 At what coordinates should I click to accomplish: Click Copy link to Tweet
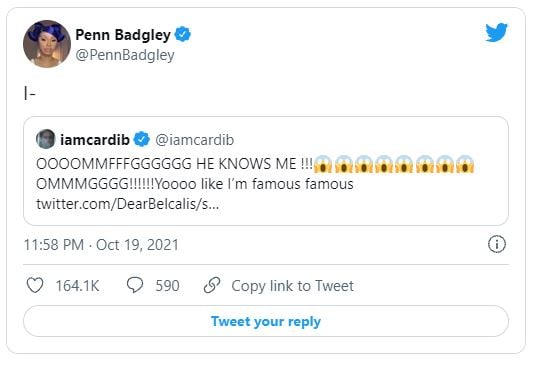point(292,286)
